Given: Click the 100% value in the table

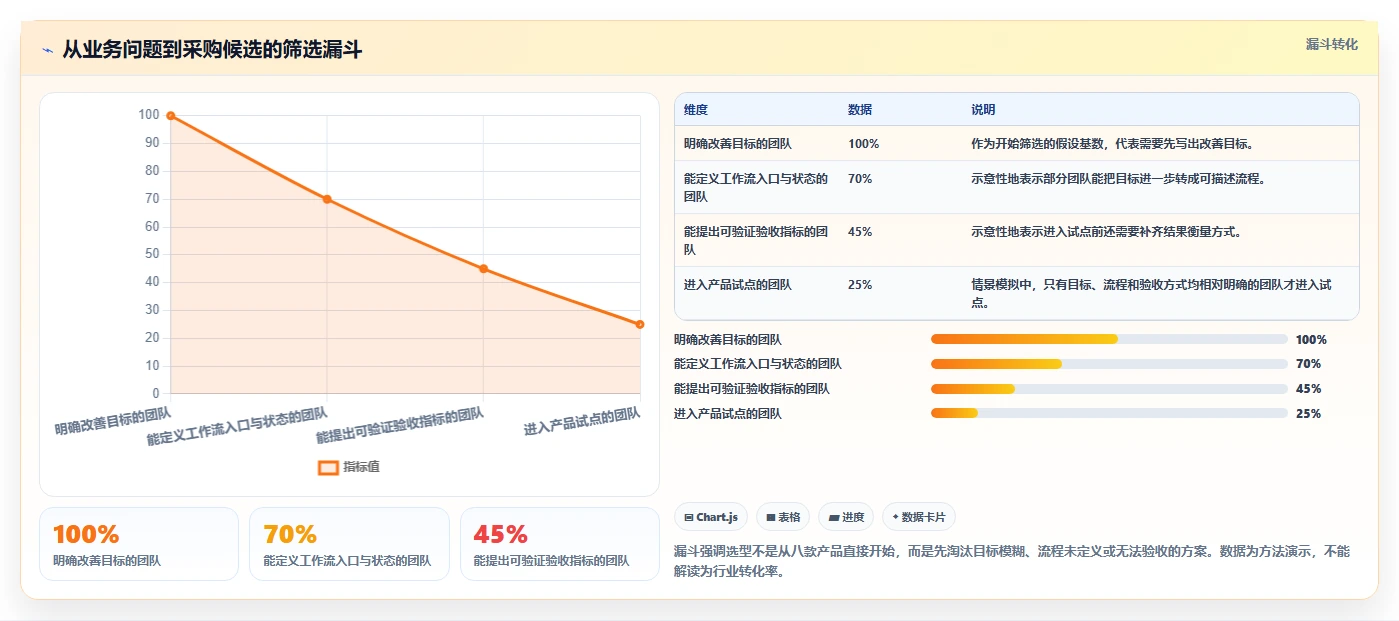Looking at the screenshot, I should click(x=863, y=144).
